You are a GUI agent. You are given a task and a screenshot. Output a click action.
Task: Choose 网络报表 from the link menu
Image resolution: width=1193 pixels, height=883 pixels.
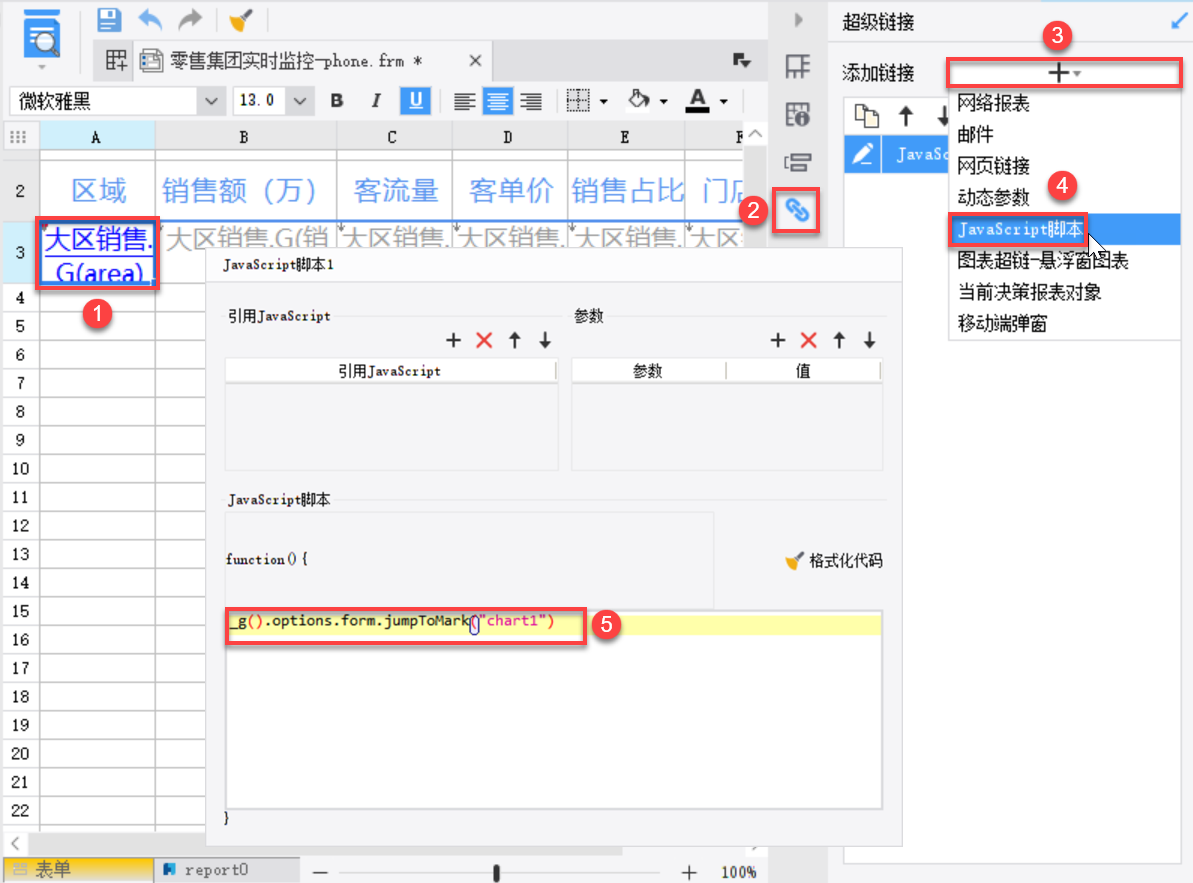993,103
